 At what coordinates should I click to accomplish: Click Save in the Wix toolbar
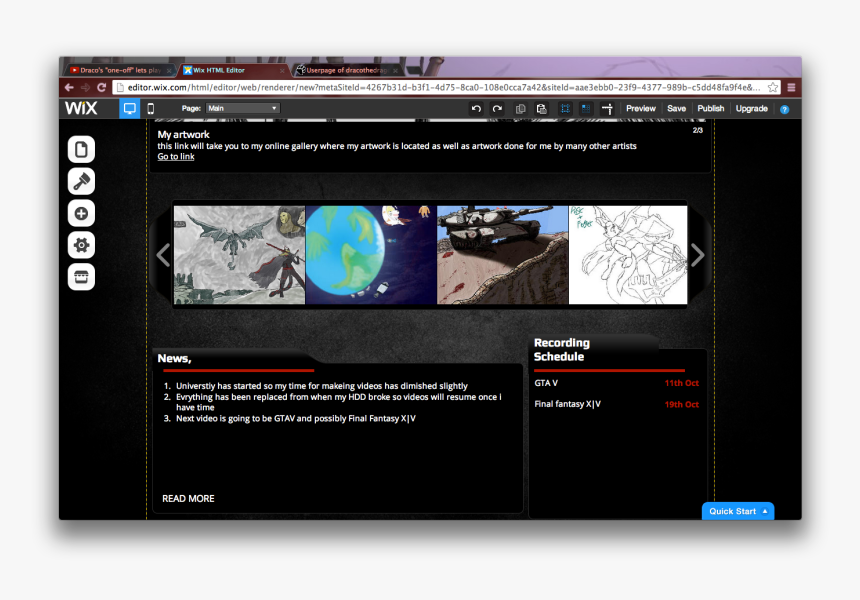click(676, 109)
